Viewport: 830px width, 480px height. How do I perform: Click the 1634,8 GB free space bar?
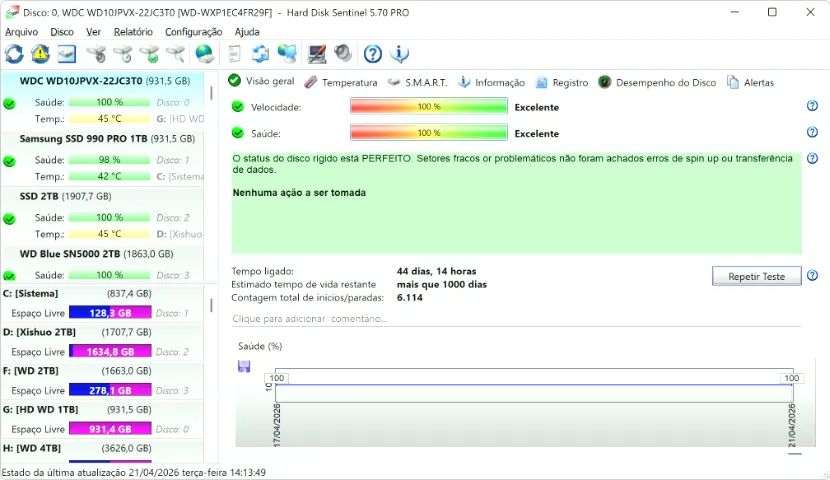point(110,351)
